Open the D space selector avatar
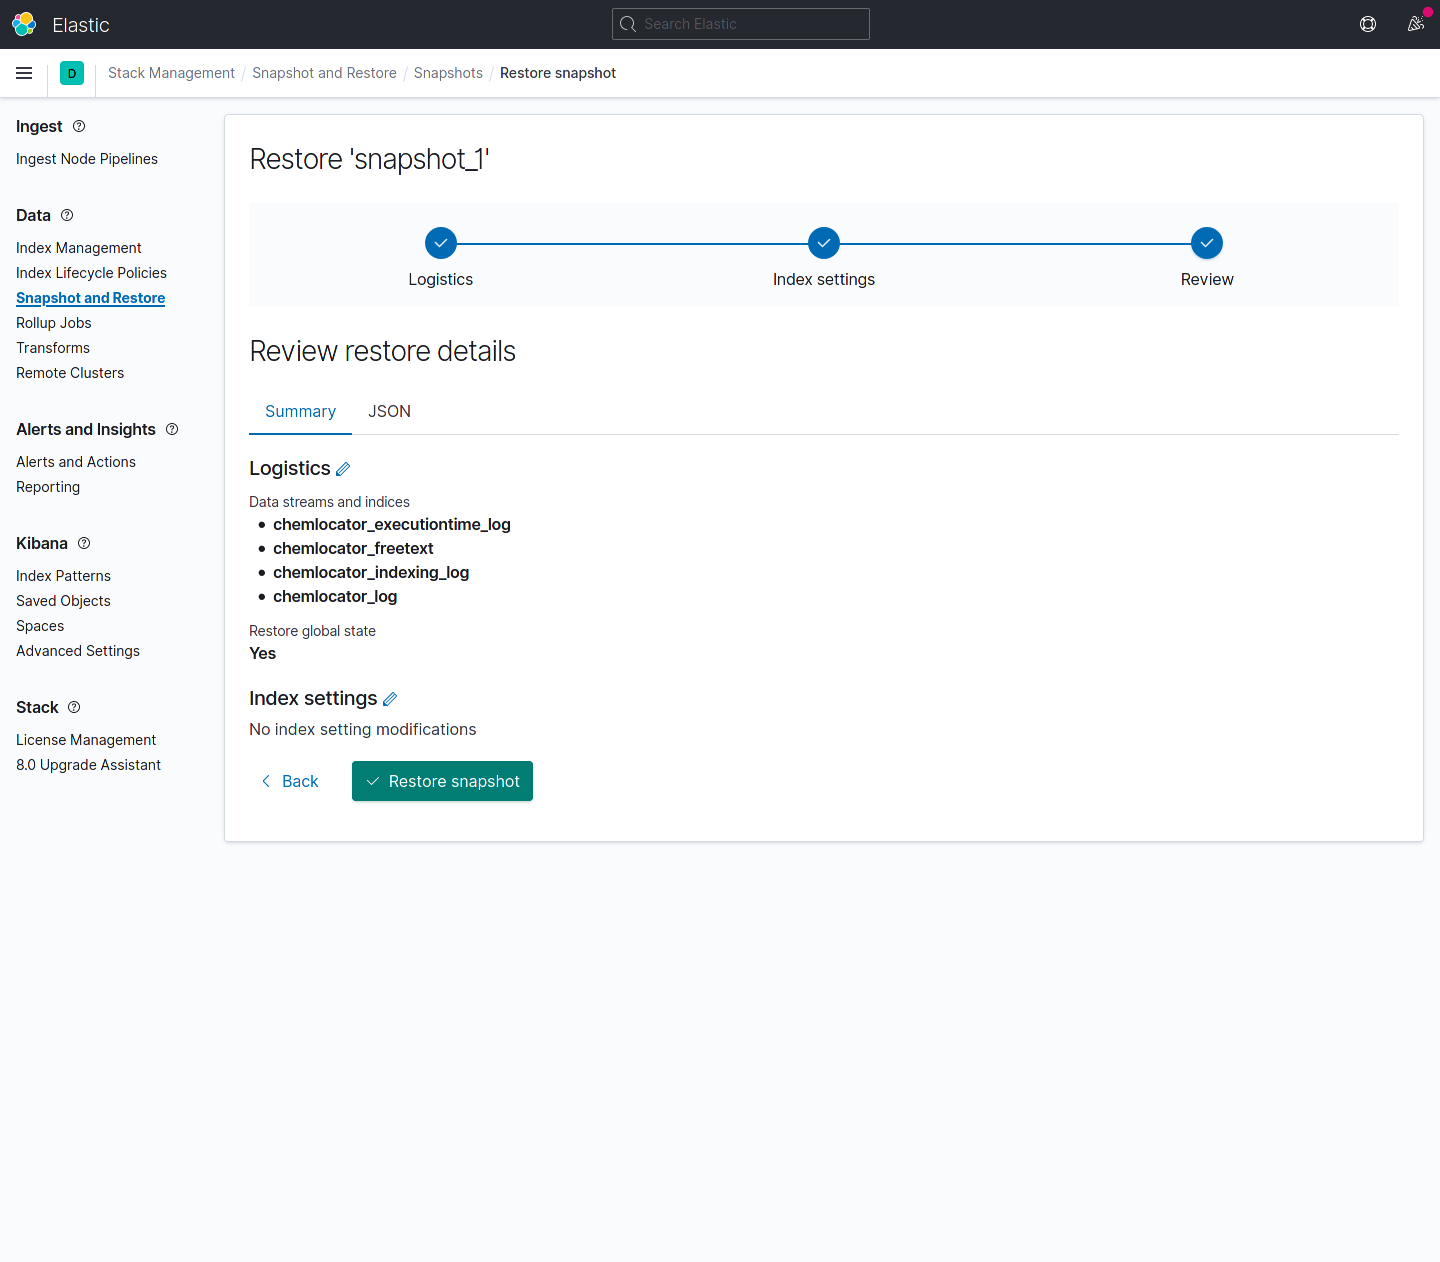 (72, 73)
